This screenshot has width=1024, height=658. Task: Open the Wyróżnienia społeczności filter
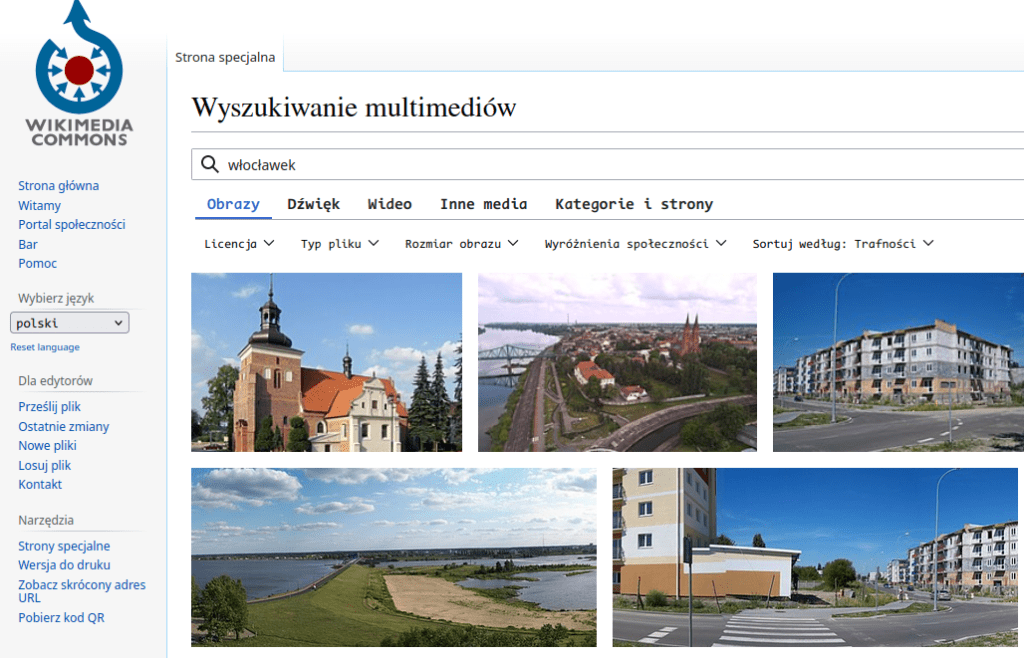pyautogui.click(x=636, y=243)
